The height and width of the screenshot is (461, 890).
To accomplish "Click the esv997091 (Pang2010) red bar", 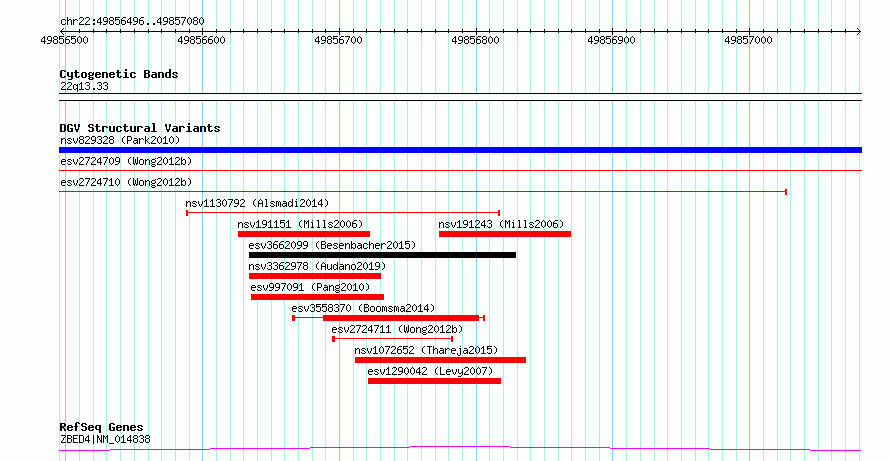I will [x=317, y=297].
